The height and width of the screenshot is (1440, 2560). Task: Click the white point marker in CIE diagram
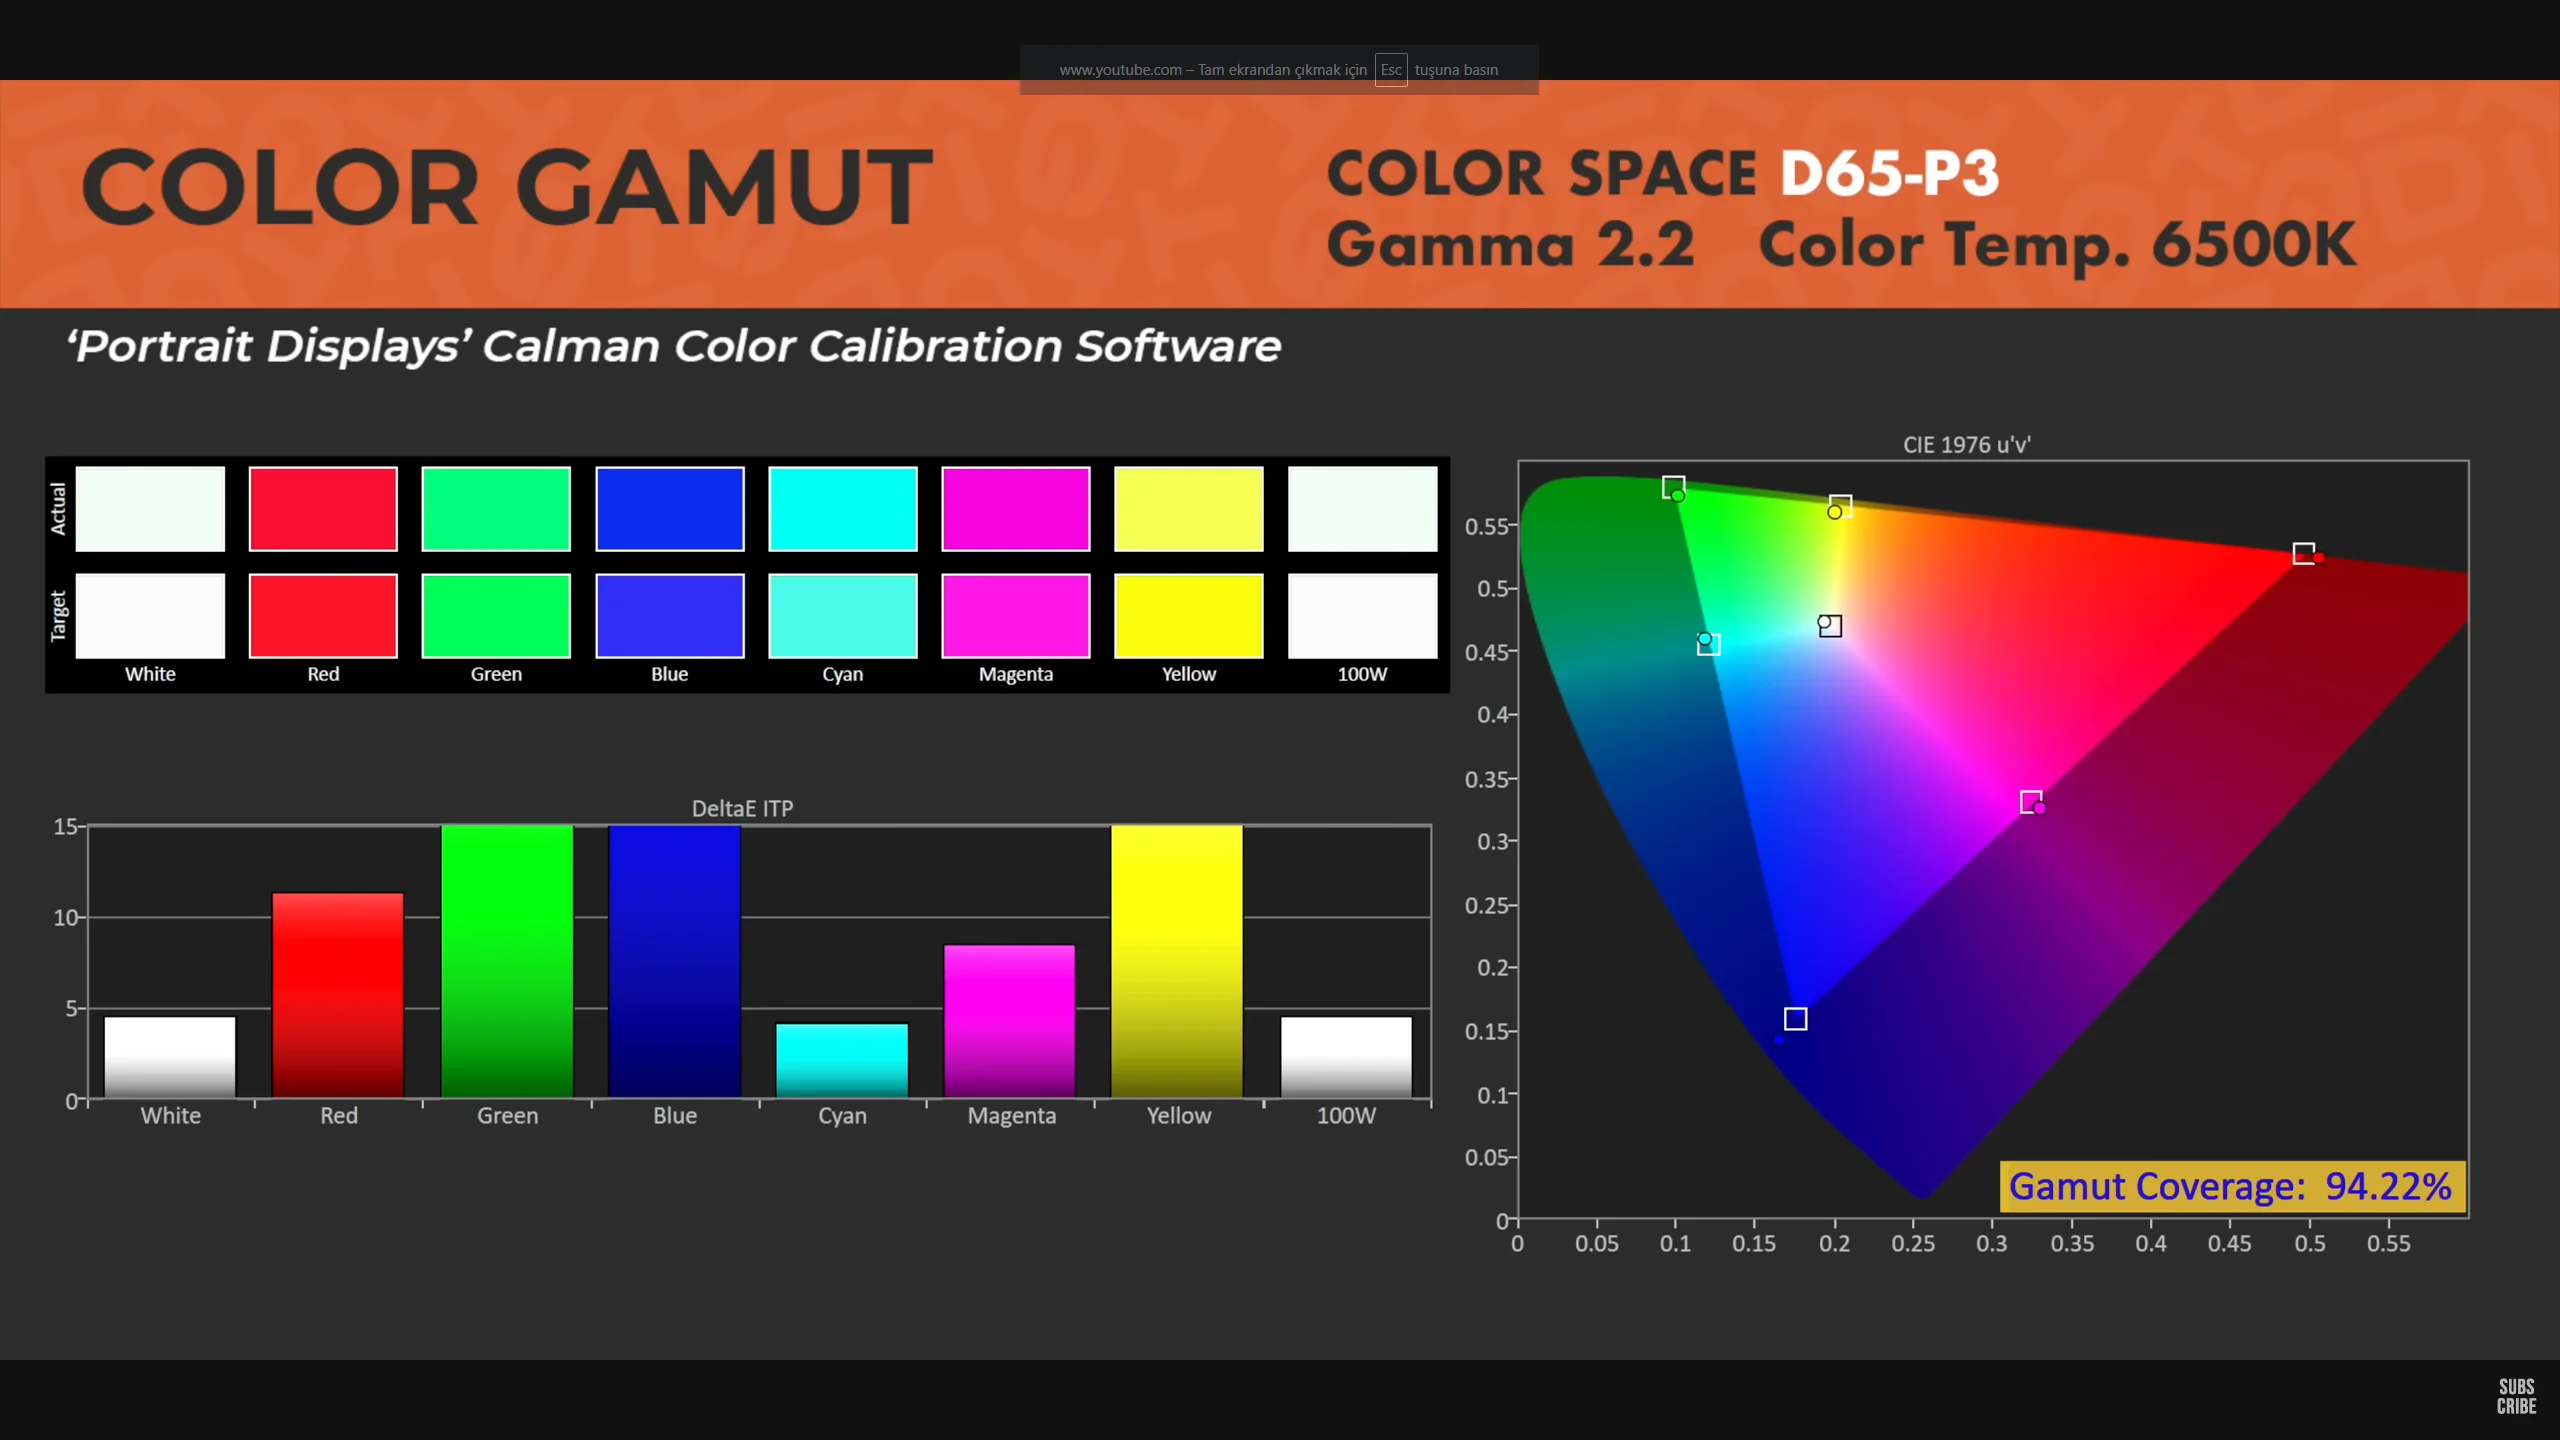1829,625
